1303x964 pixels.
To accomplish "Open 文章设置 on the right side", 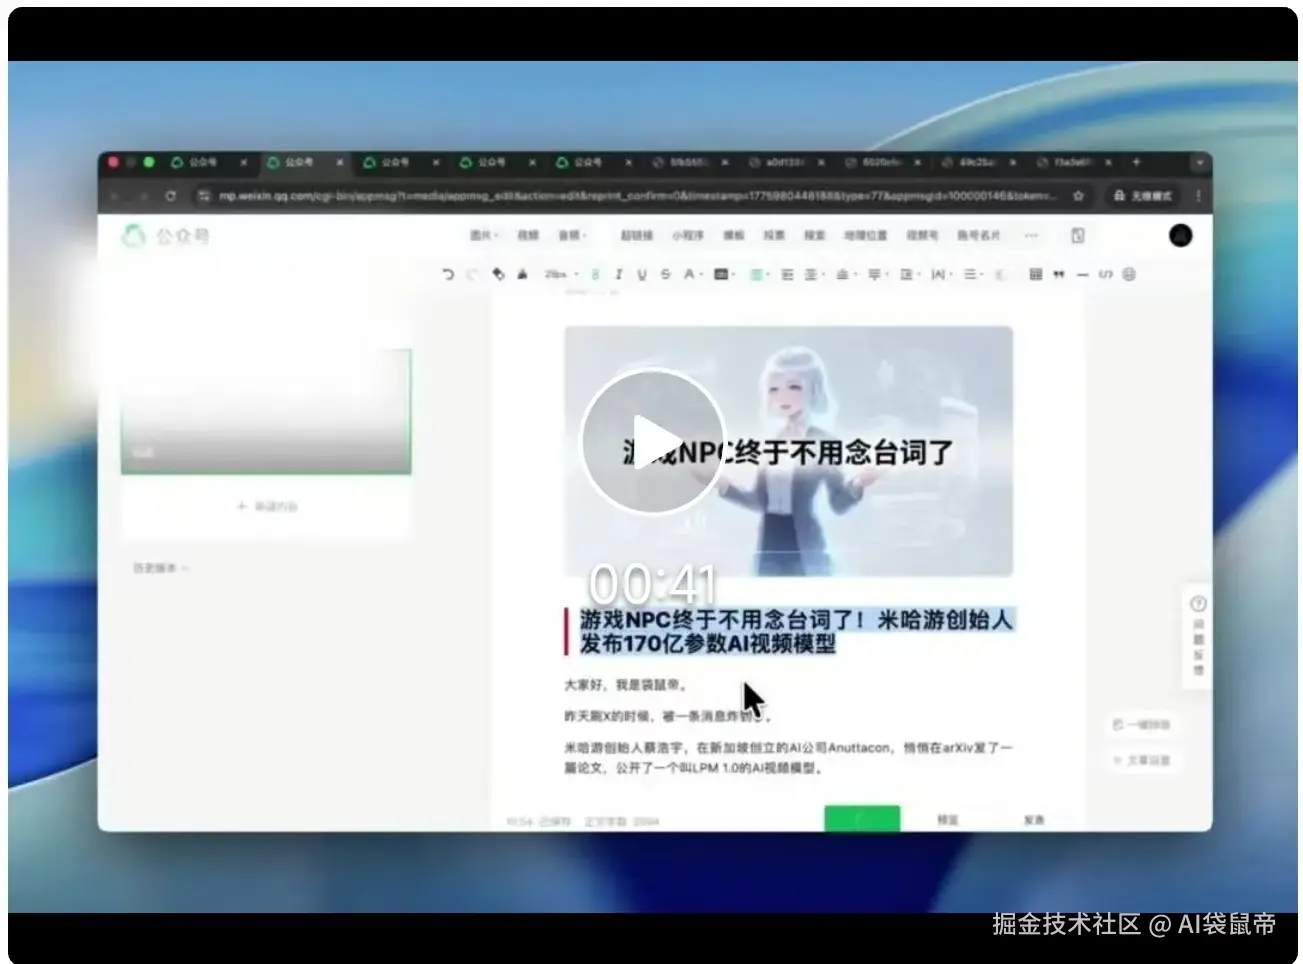I will (x=1141, y=761).
